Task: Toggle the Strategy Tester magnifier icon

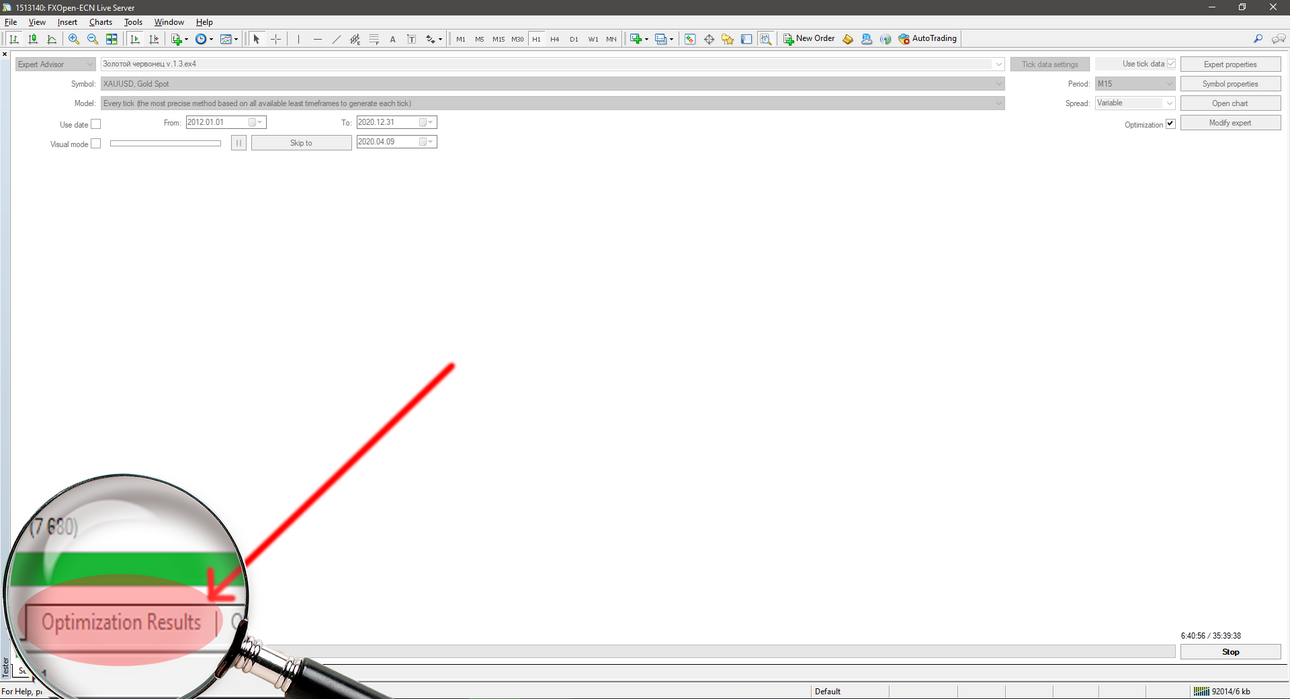Action: coord(765,39)
